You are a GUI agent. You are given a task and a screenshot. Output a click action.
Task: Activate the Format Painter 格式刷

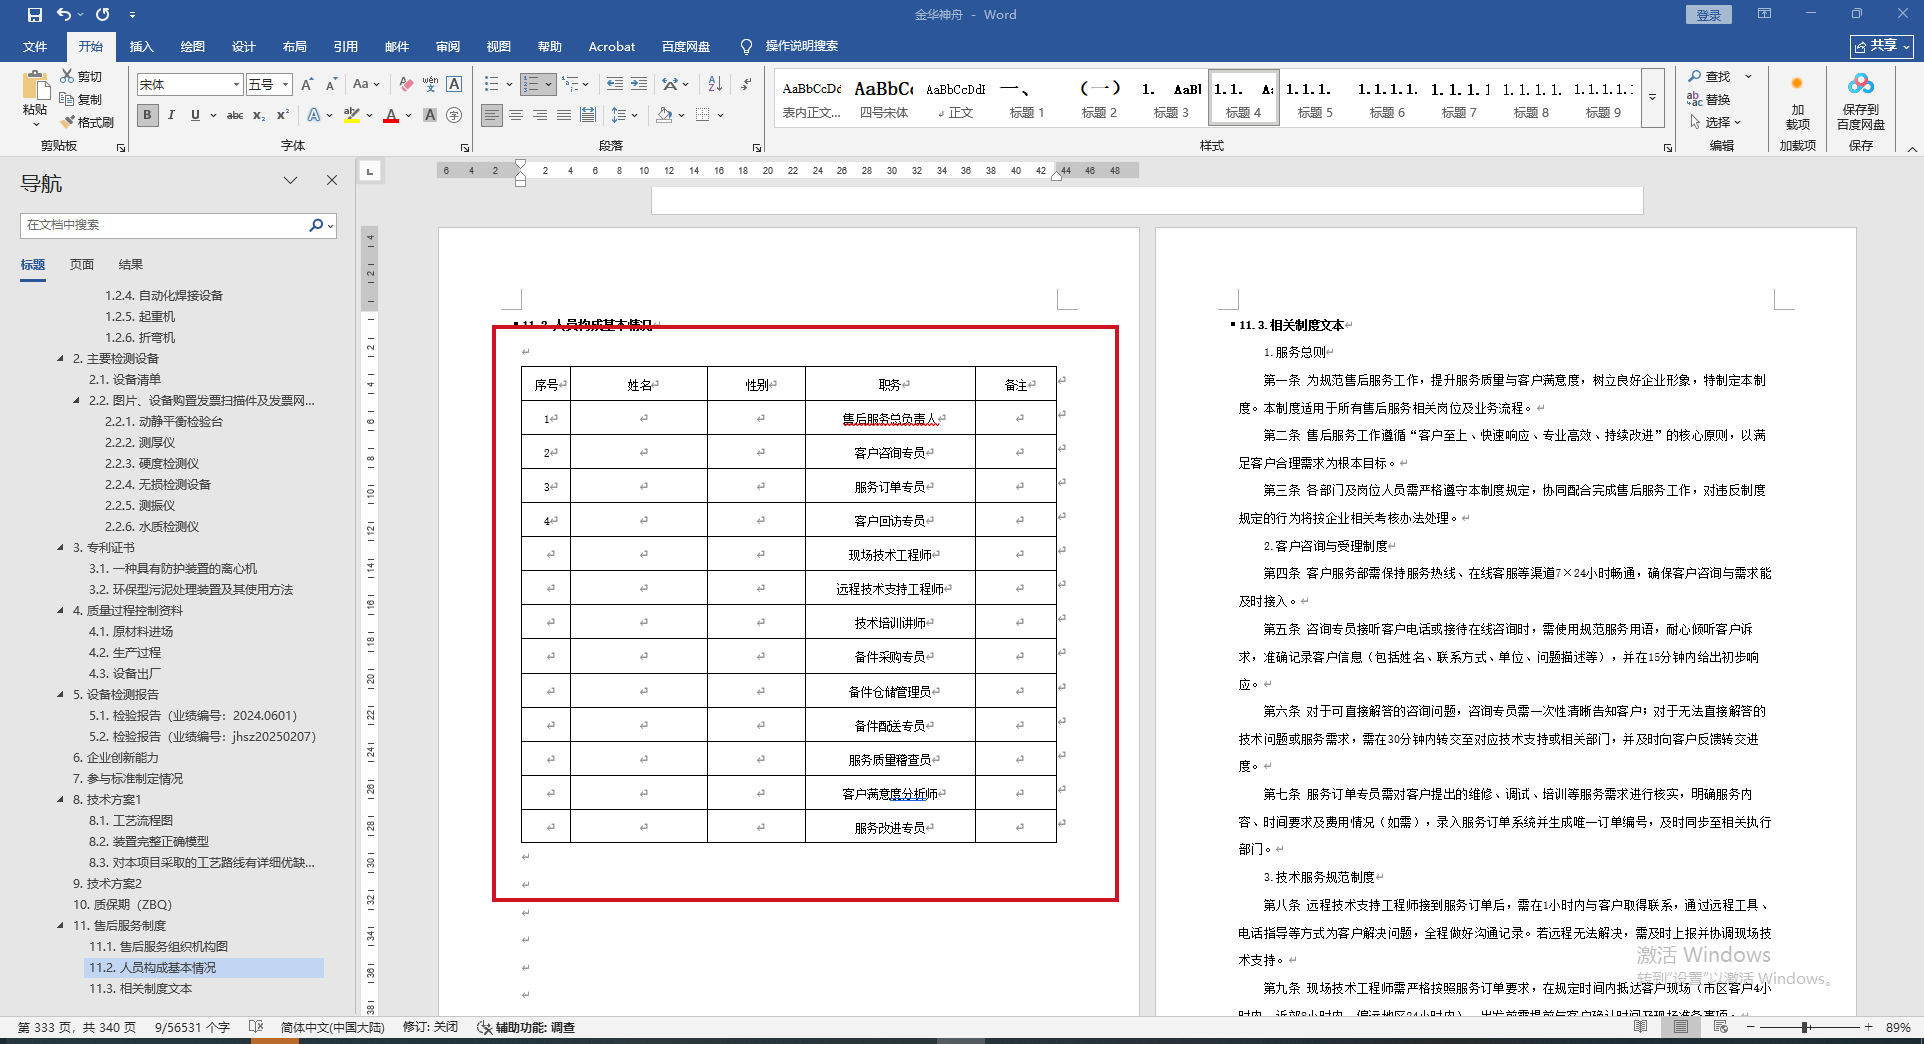pos(87,122)
